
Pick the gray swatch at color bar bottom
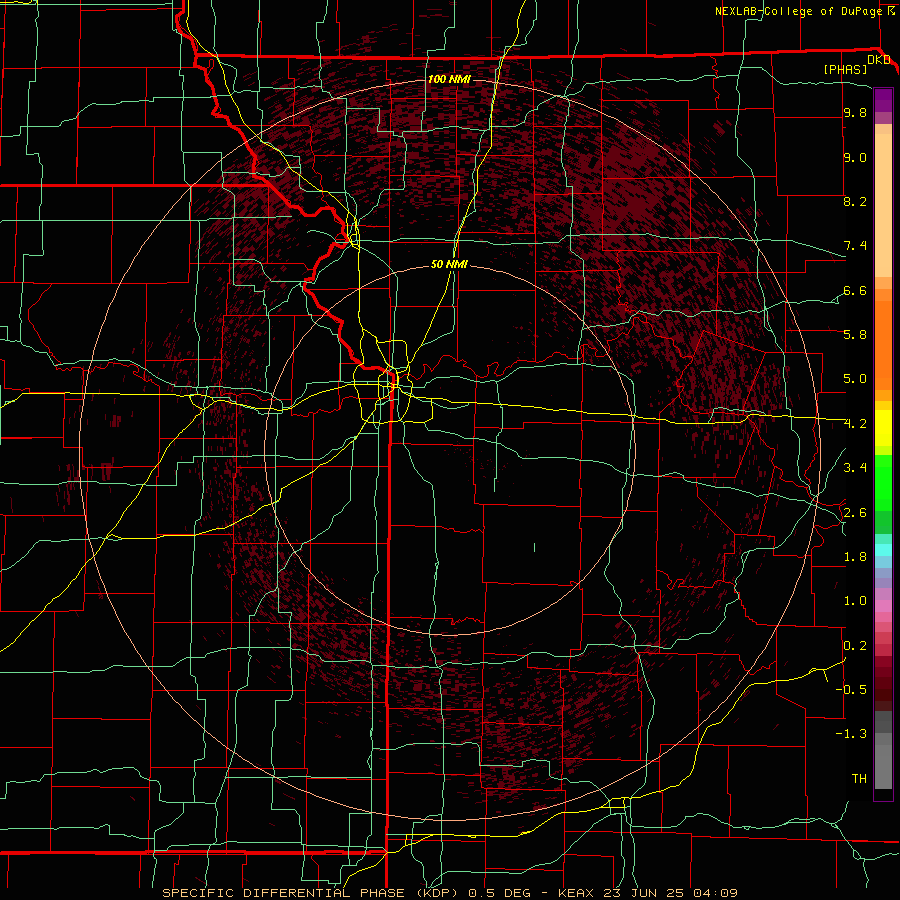click(883, 769)
